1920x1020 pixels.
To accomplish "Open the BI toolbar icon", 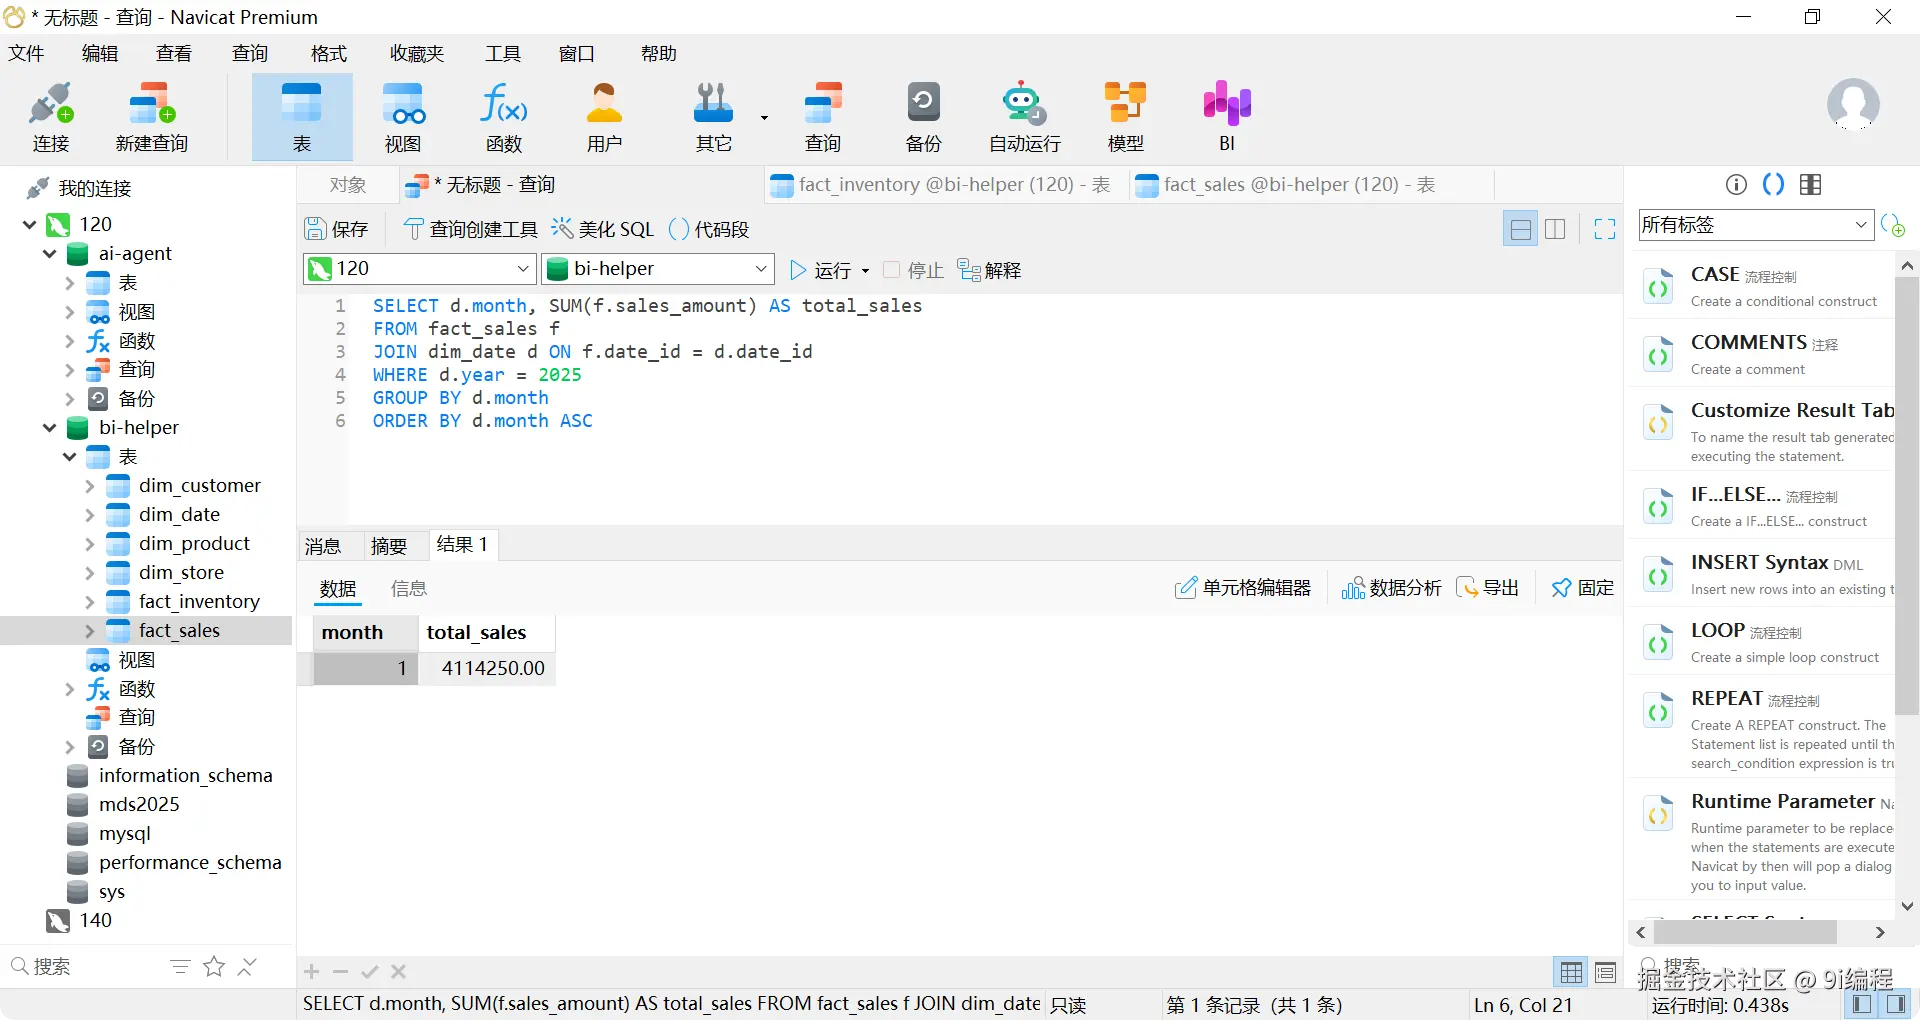I will pyautogui.click(x=1227, y=117).
